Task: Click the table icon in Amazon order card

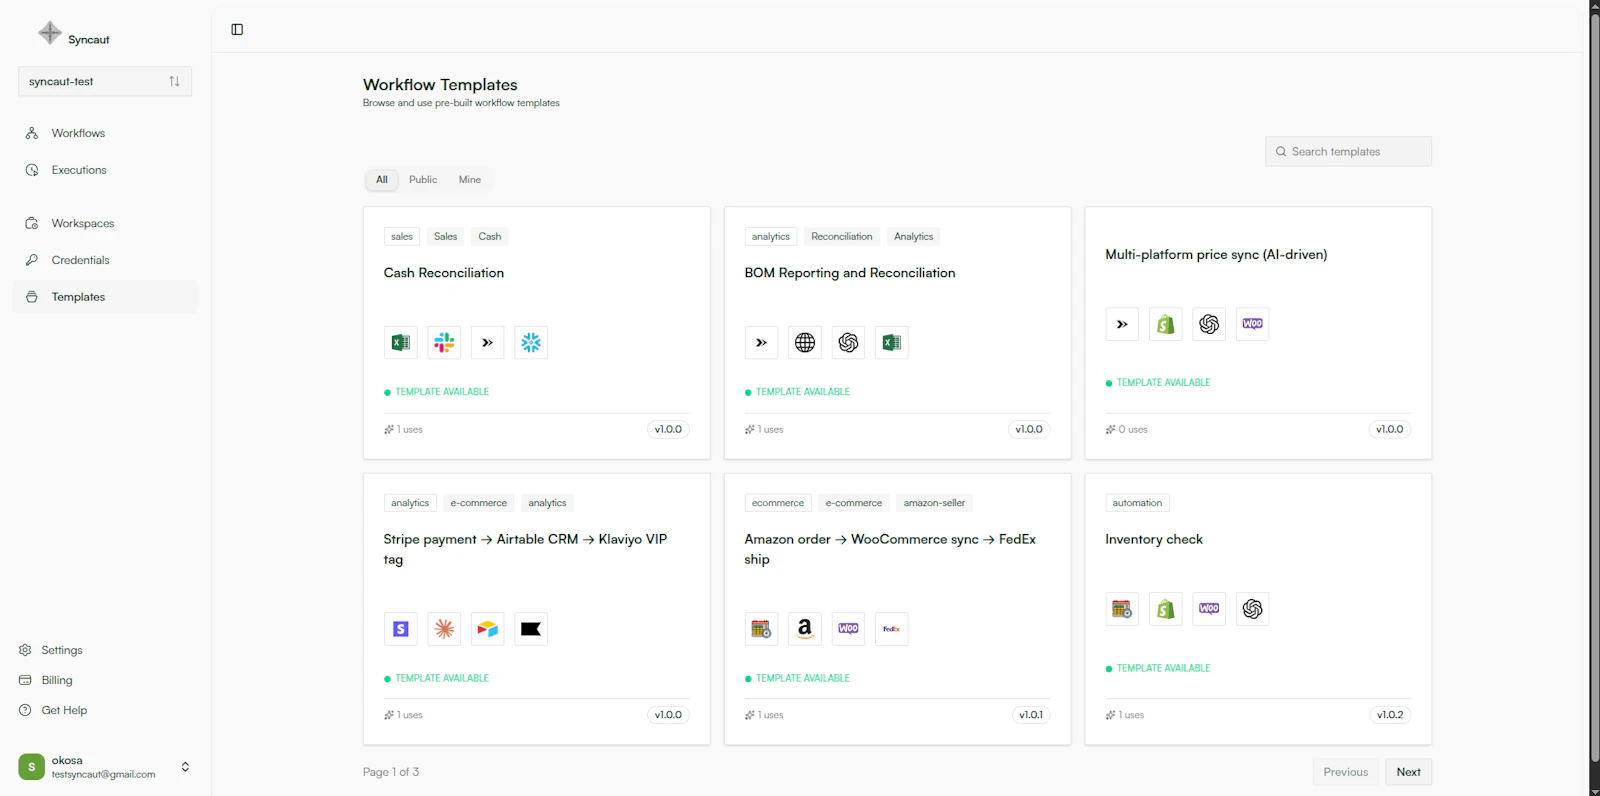Action: [762, 629]
